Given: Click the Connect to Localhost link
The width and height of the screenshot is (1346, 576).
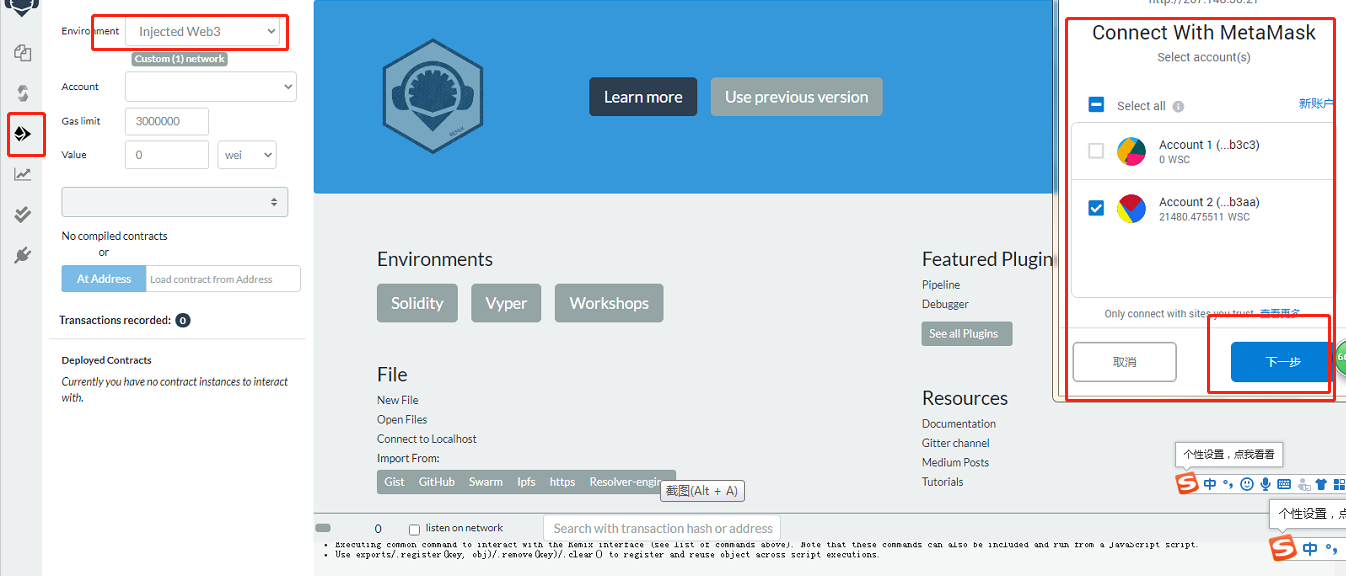Looking at the screenshot, I should [427, 439].
